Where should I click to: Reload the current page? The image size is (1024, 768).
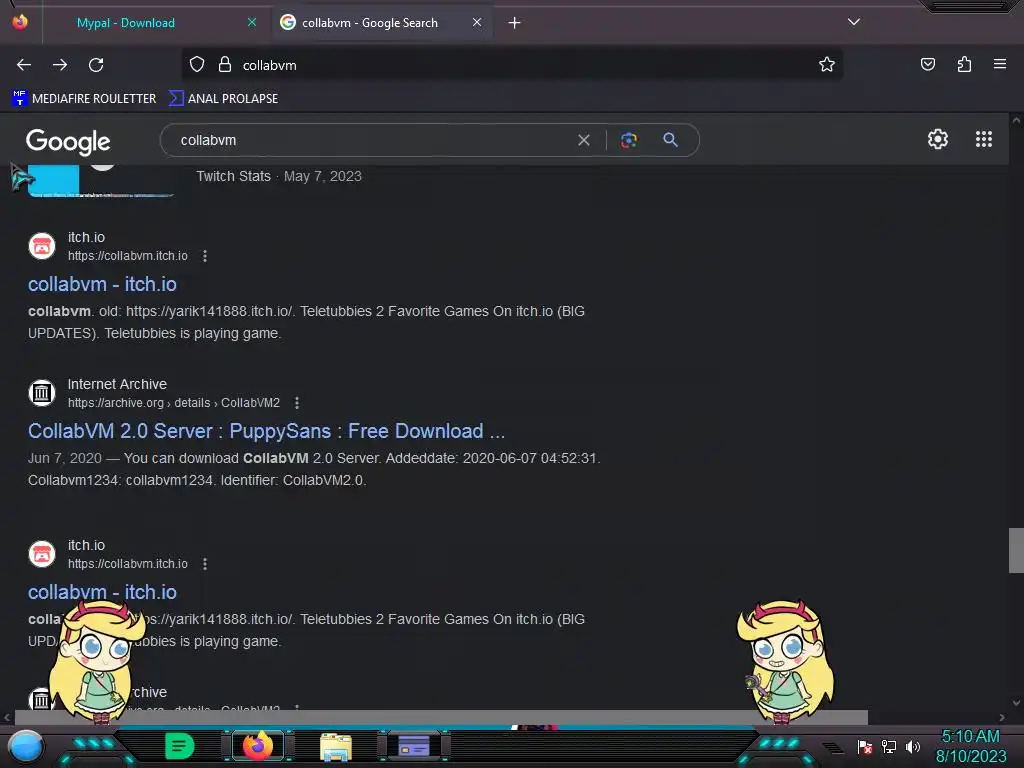(x=96, y=65)
